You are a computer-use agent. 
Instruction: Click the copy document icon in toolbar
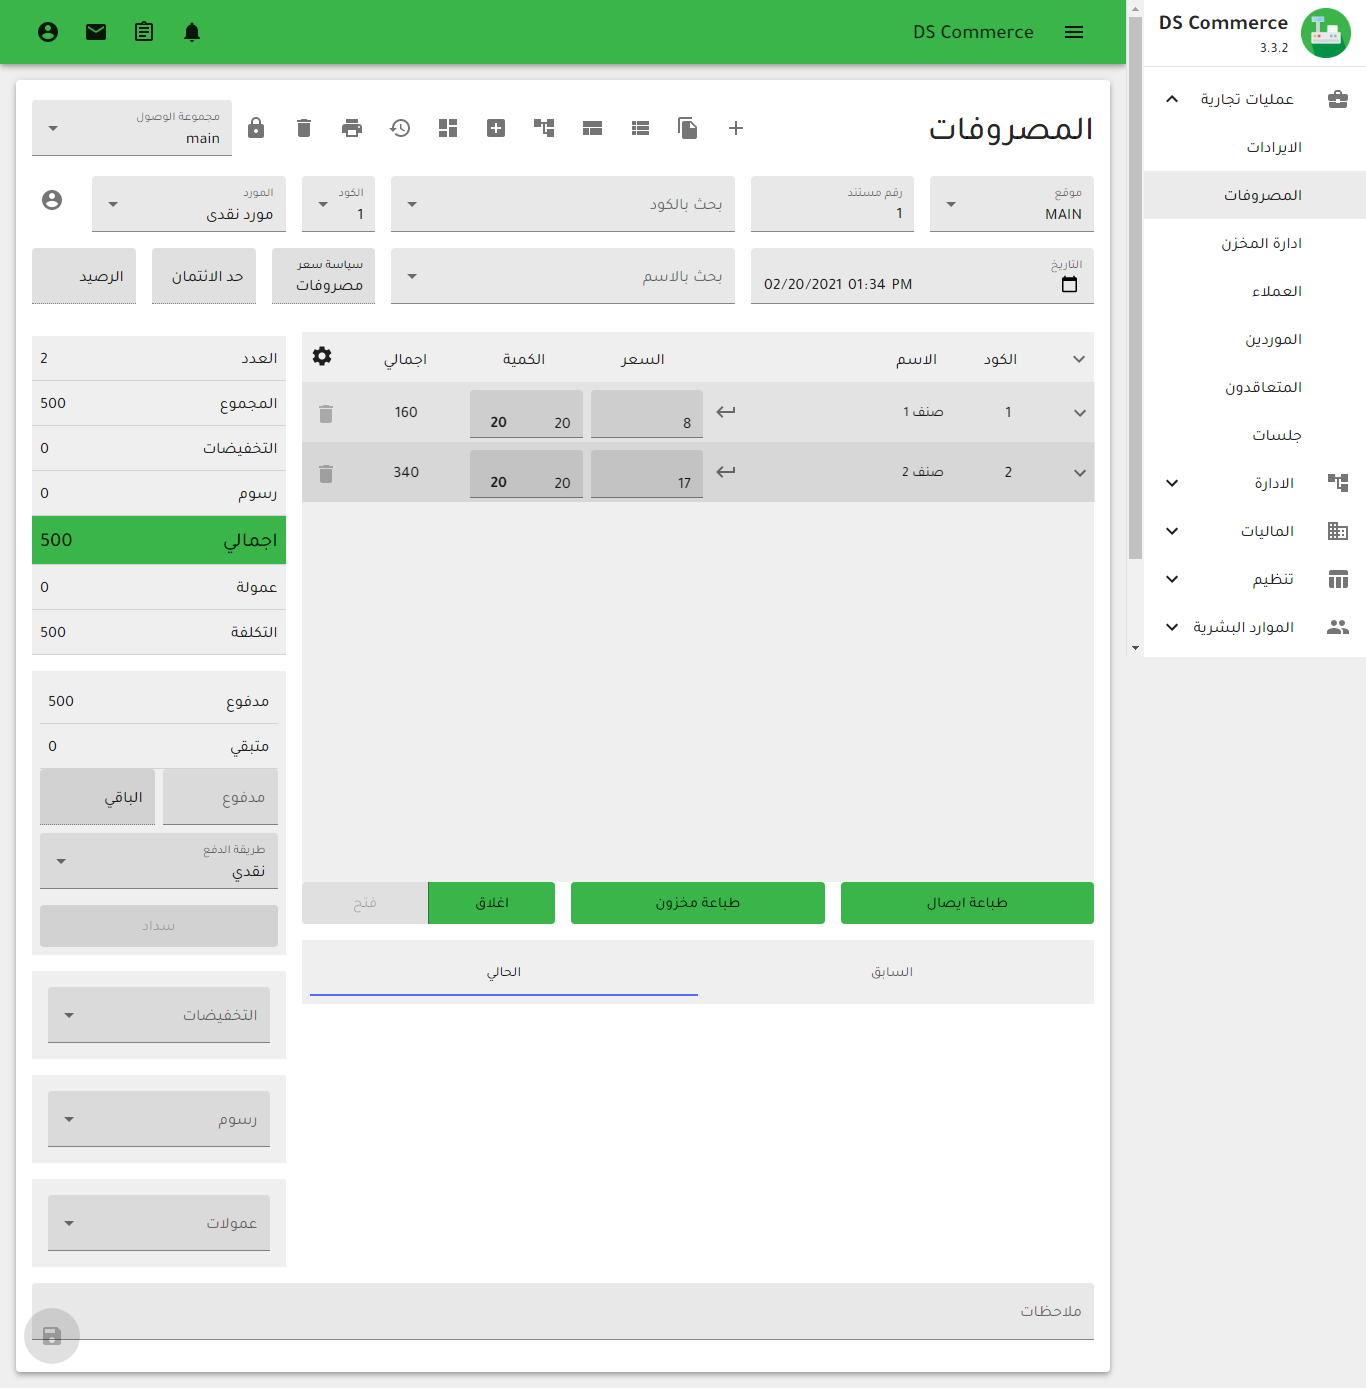point(687,128)
